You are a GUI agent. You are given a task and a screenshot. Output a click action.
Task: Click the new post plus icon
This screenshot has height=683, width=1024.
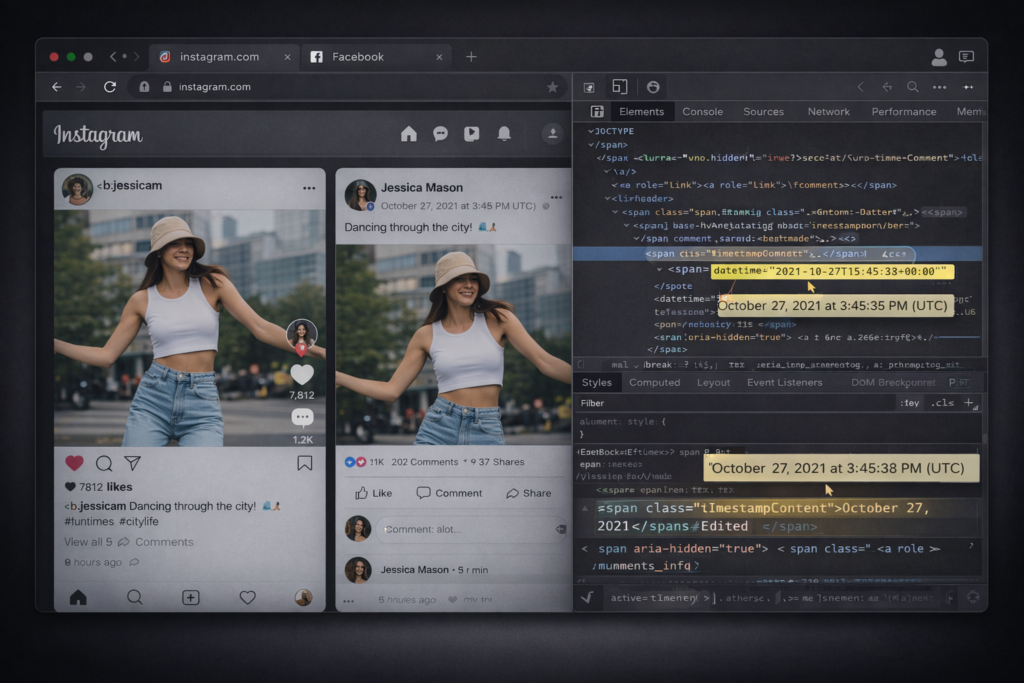190,597
